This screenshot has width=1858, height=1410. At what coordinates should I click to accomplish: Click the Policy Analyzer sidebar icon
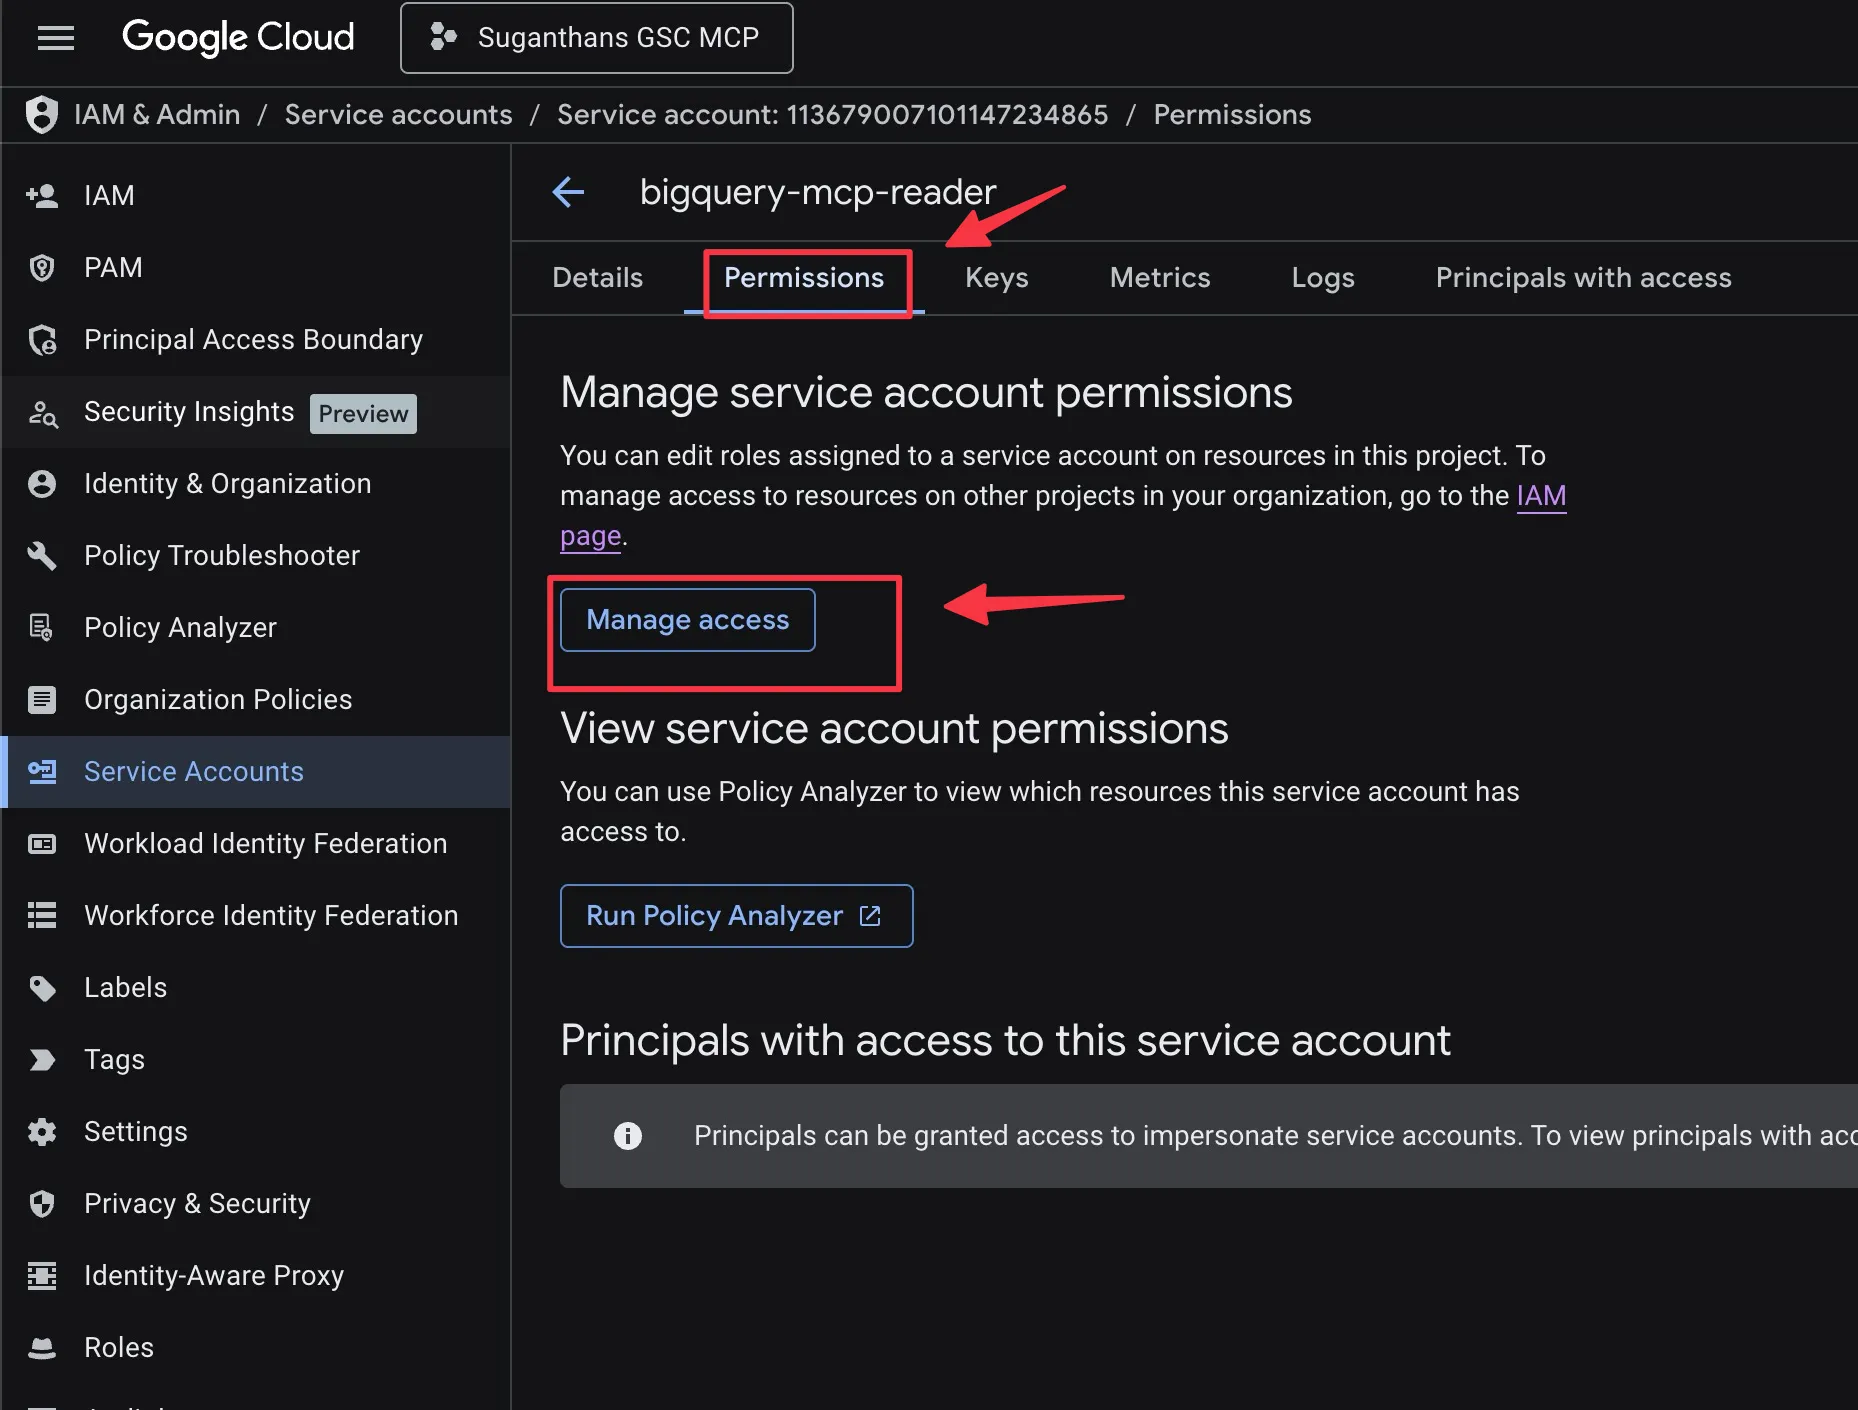click(42, 628)
